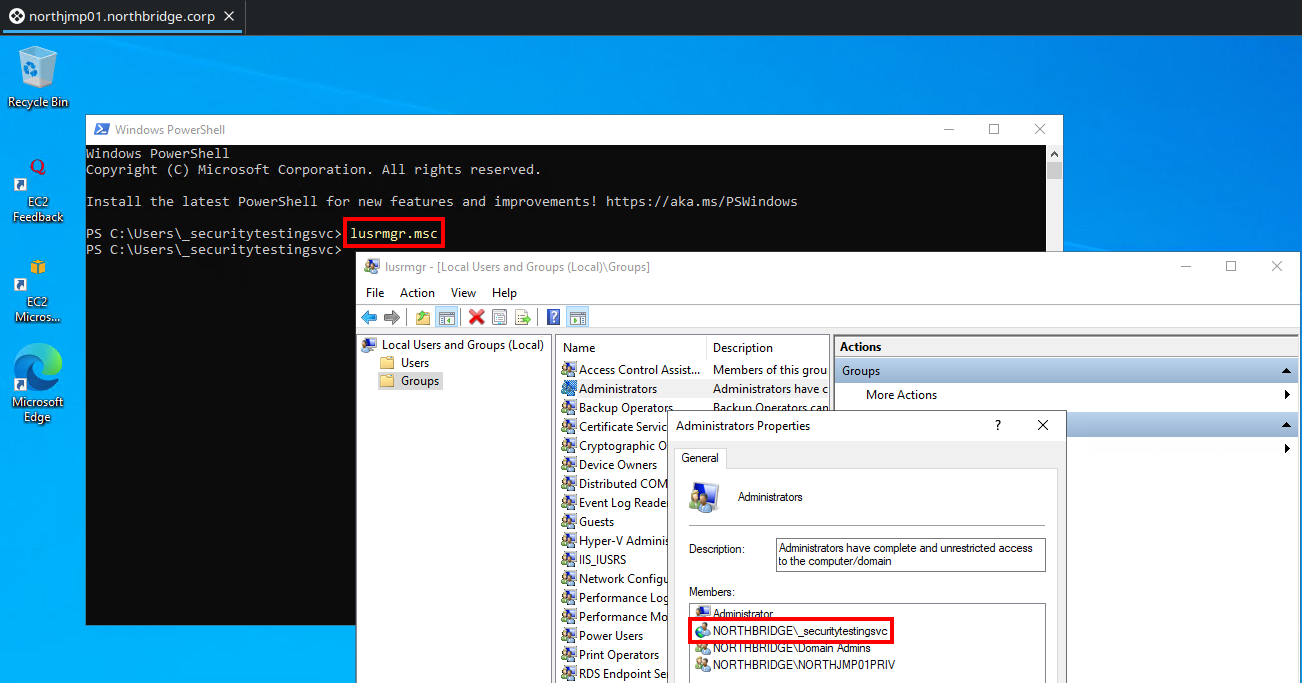Click the PowerShell window title bar icon
This screenshot has height=683, width=1302.
tap(101, 129)
